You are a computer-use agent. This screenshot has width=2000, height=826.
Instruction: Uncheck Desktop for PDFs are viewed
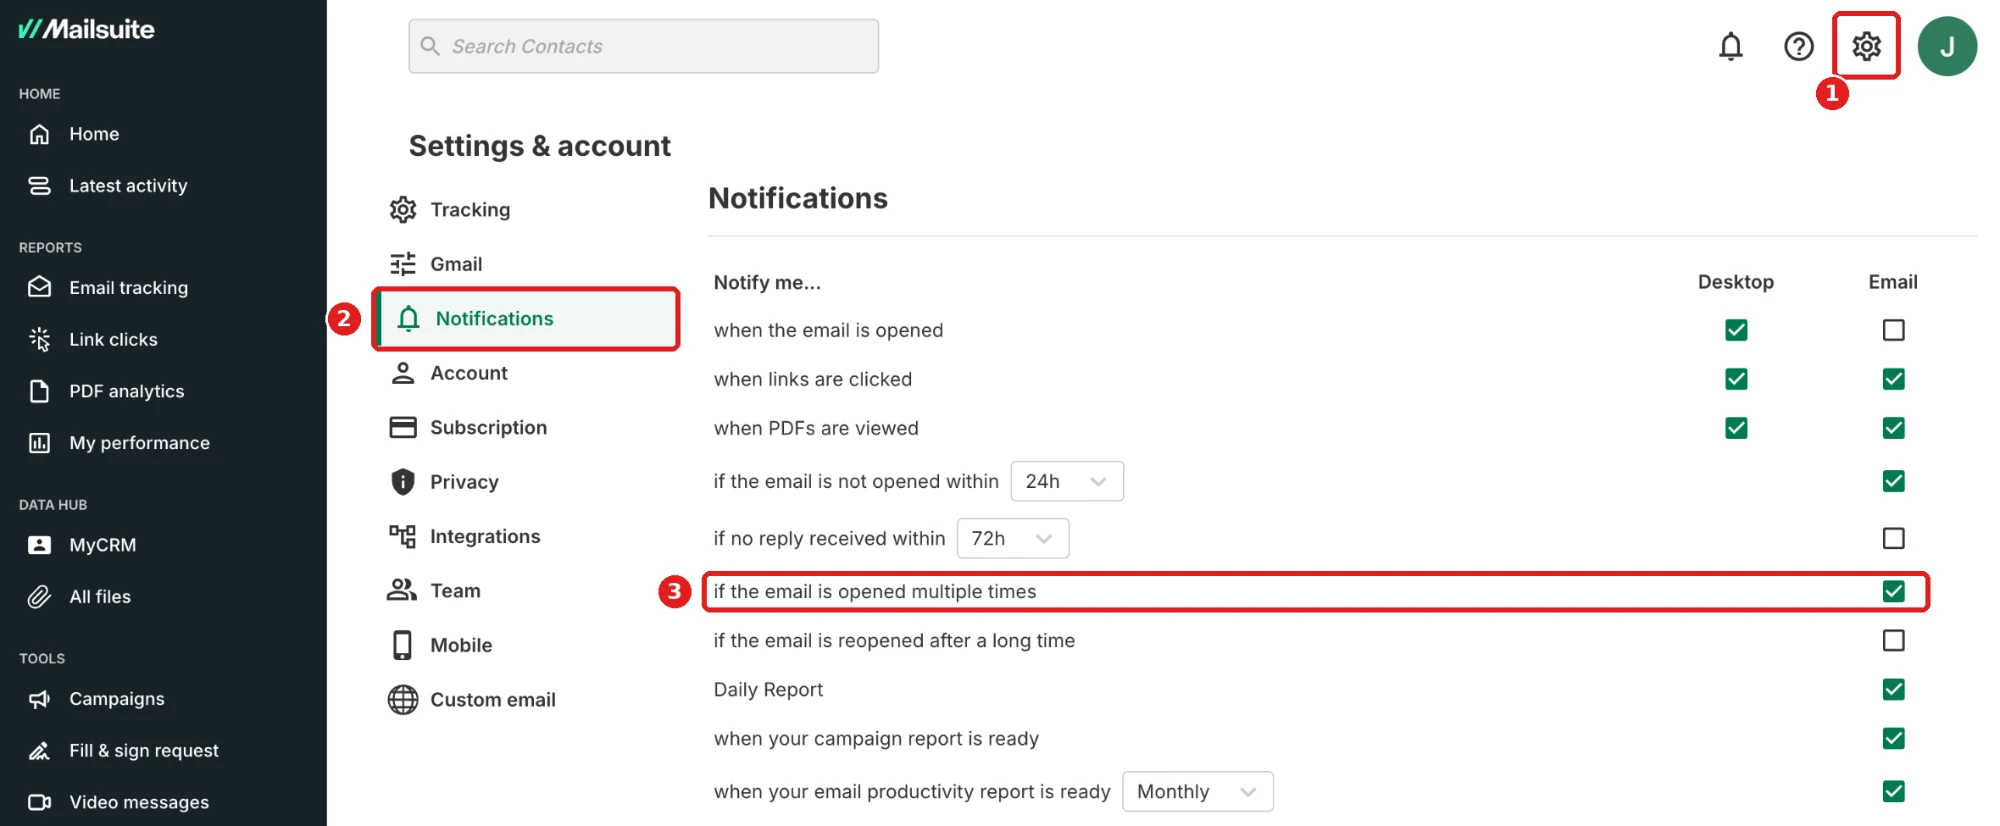point(1736,428)
